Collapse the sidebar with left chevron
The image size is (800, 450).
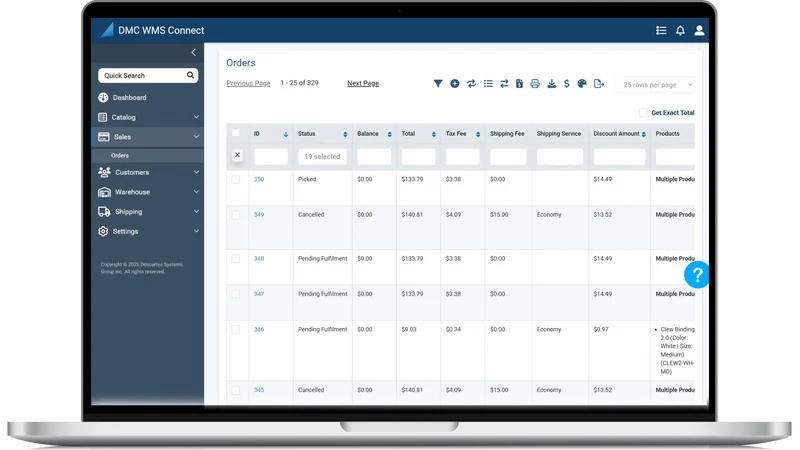(193, 52)
